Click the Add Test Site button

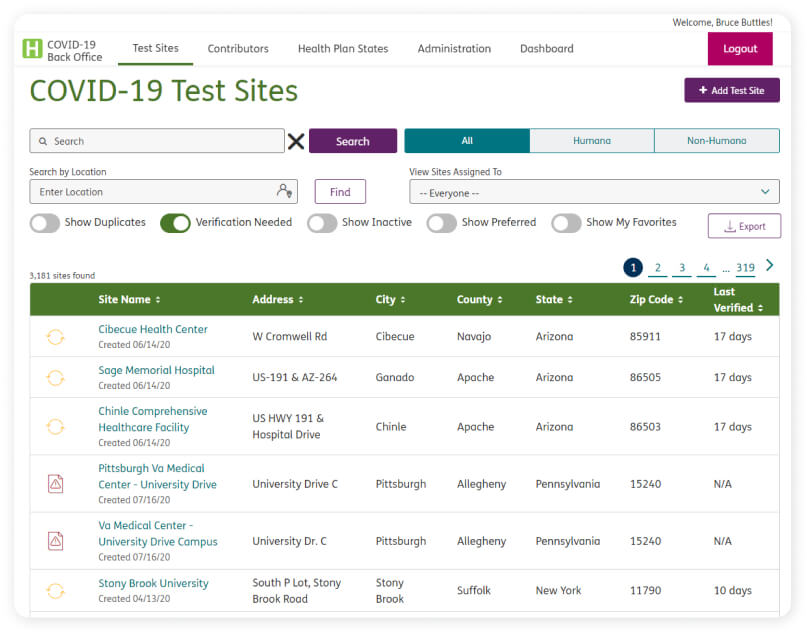point(732,90)
